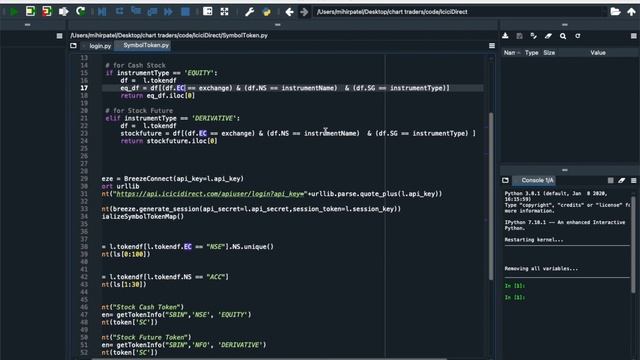Sort variables by the Name column
The width and height of the screenshot is (640, 360).
click(x=512, y=53)
